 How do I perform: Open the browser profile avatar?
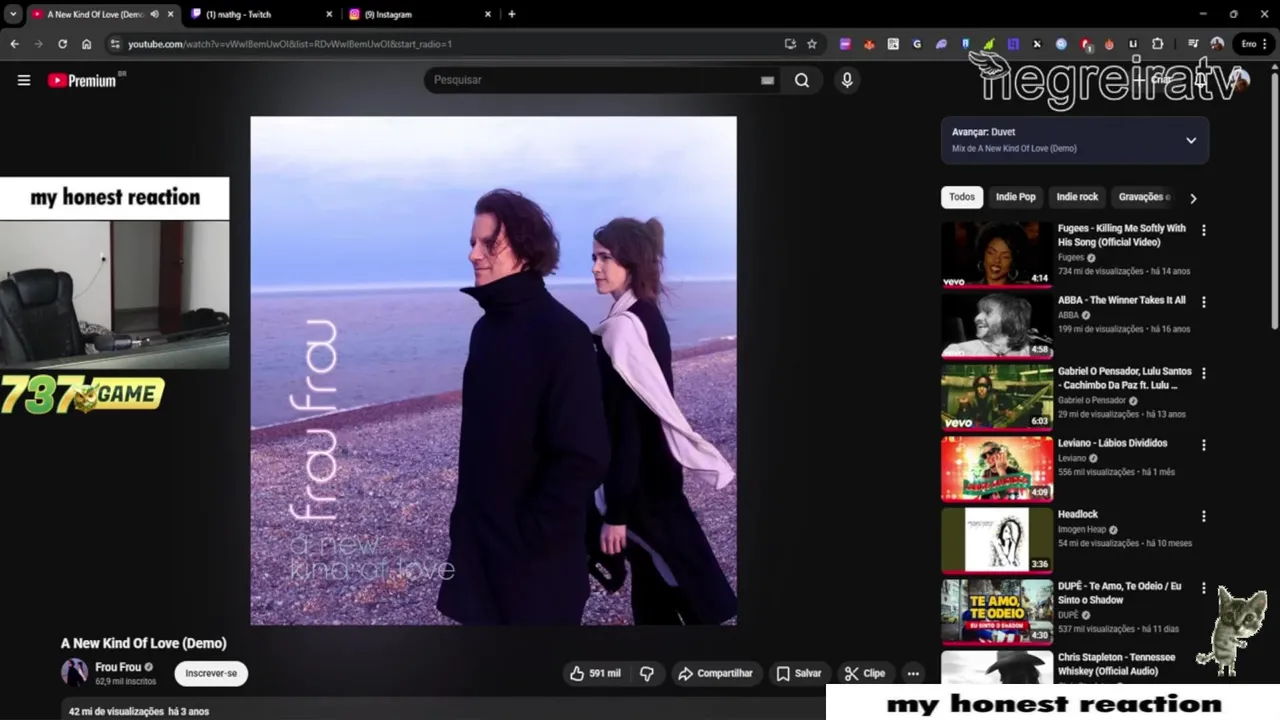(1217, 44)
